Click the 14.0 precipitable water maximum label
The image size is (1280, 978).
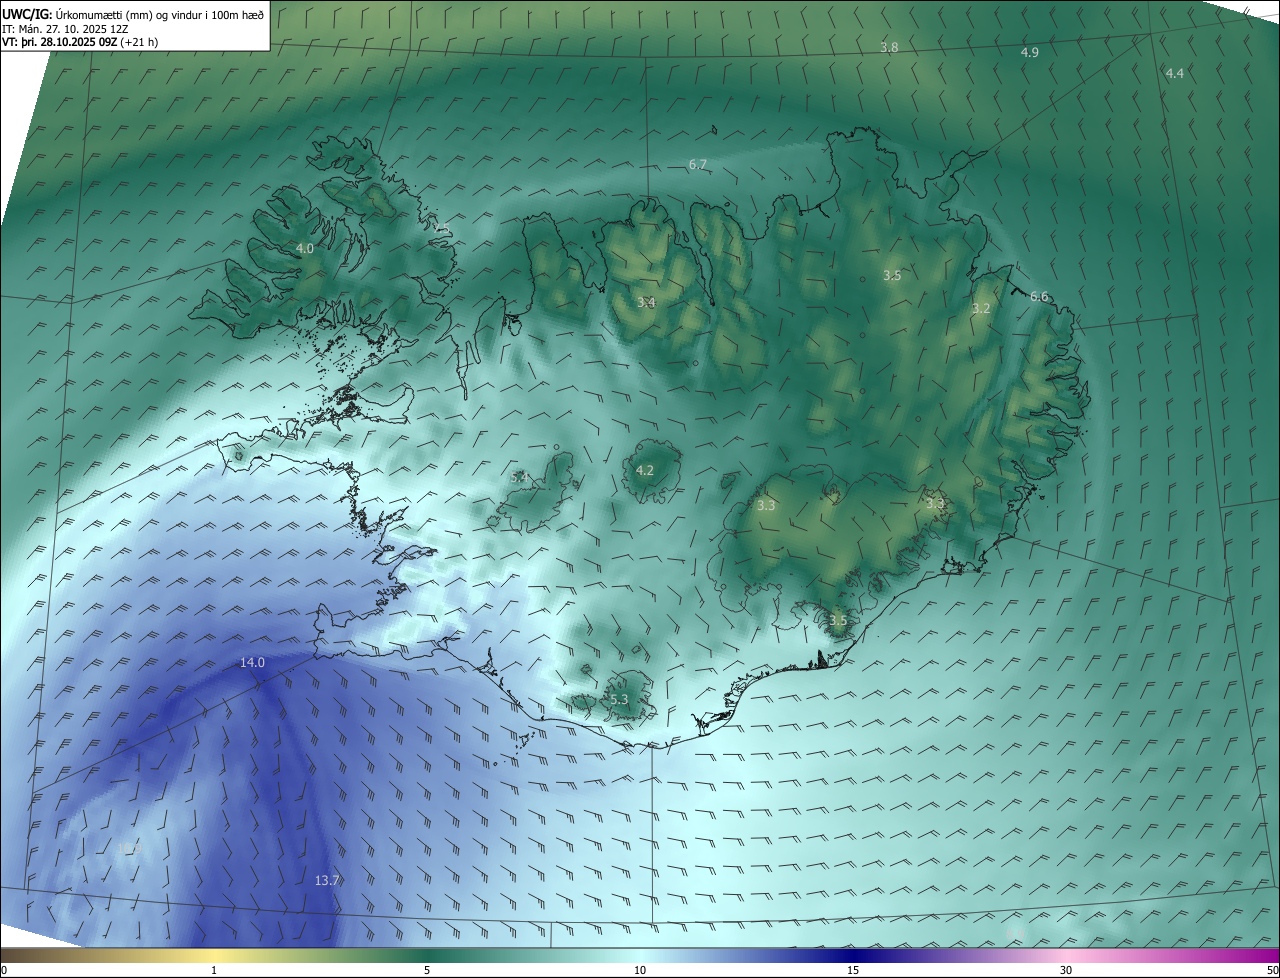[252, 662]
